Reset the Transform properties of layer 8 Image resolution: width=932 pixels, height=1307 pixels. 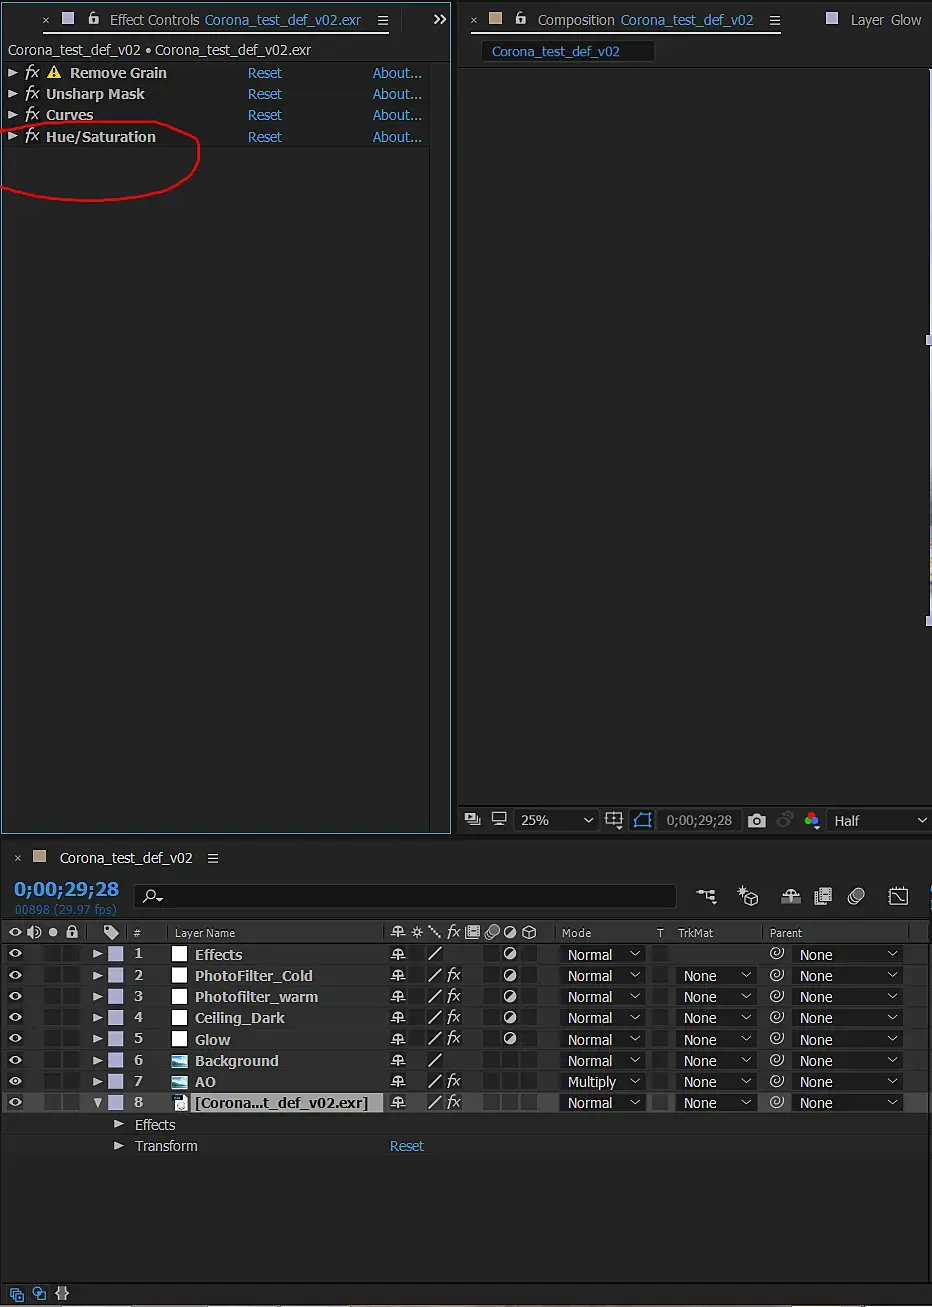click(407, 1146)
